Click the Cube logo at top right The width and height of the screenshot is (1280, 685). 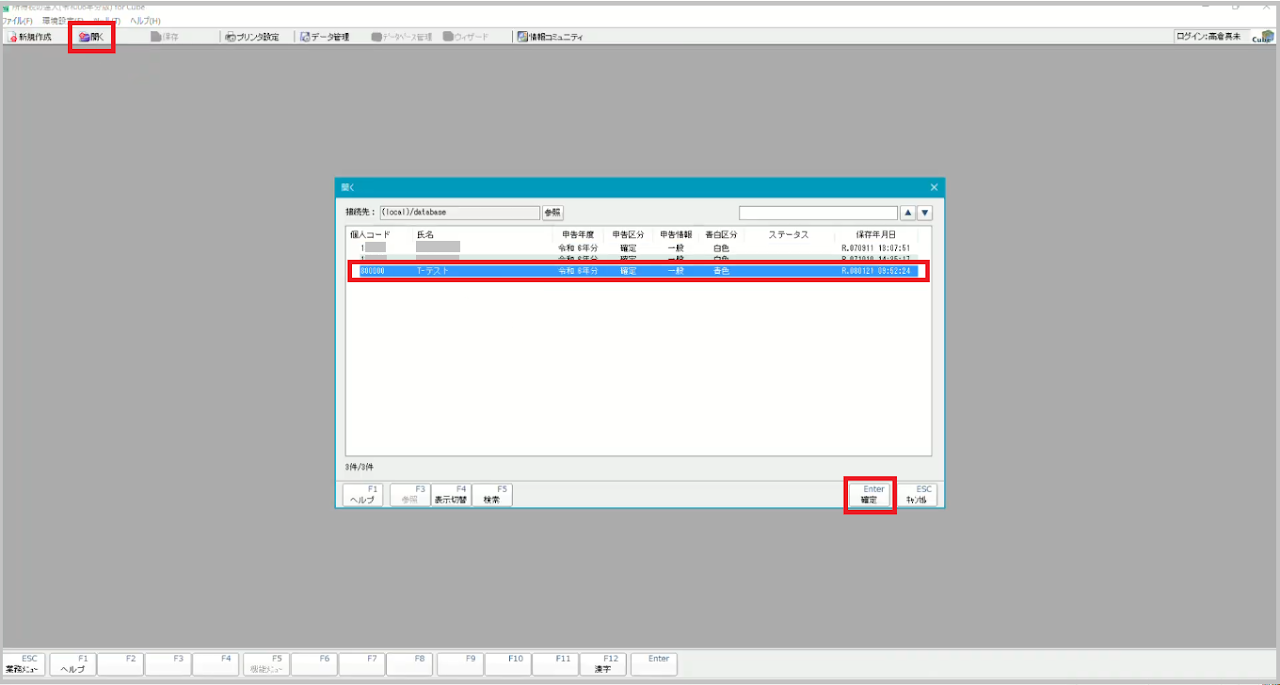click(1262, 37)
